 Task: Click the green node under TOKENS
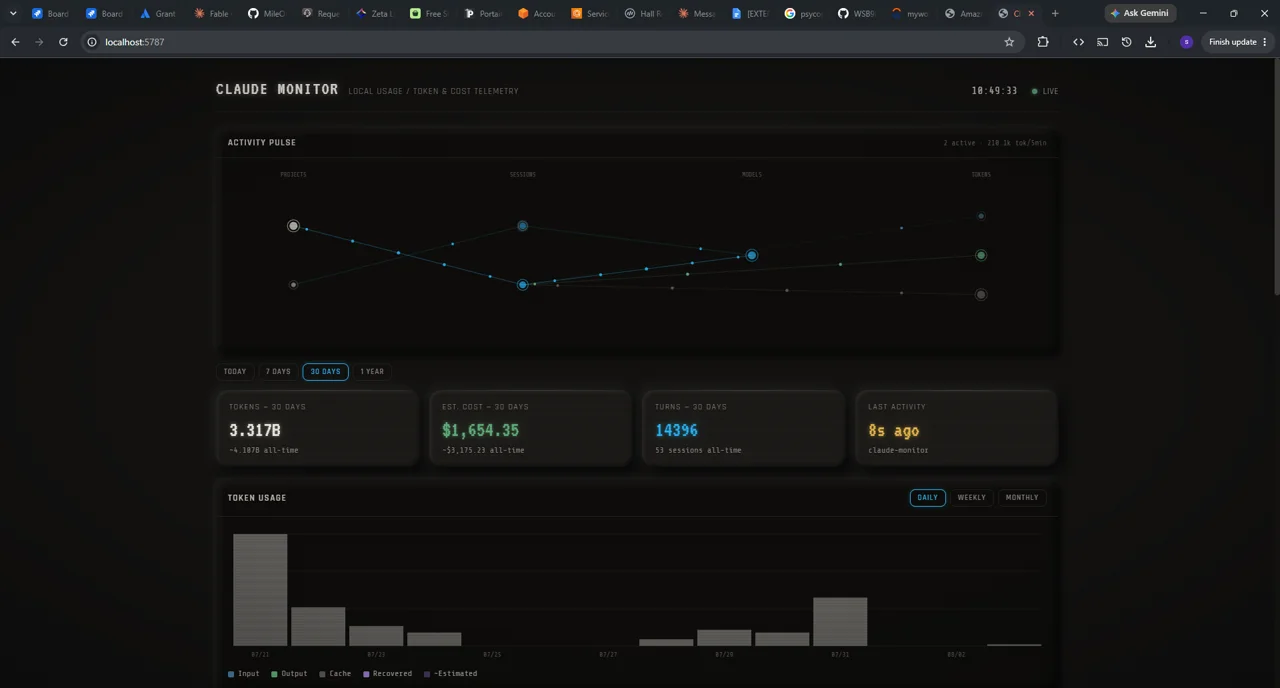click(x=981, y=255)
